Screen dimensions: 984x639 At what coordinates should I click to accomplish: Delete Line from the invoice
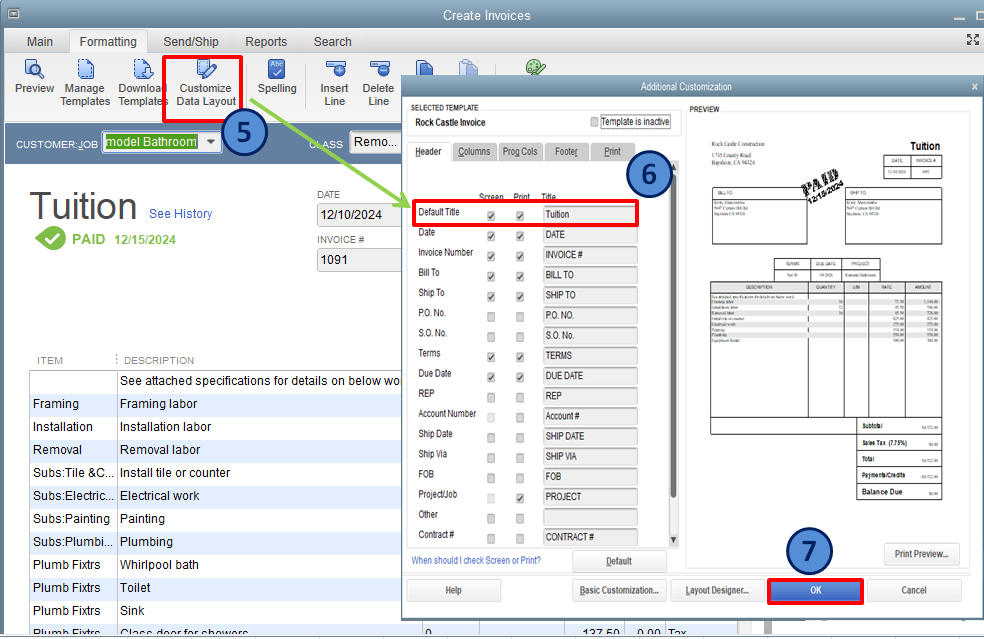tap(378, 83)
